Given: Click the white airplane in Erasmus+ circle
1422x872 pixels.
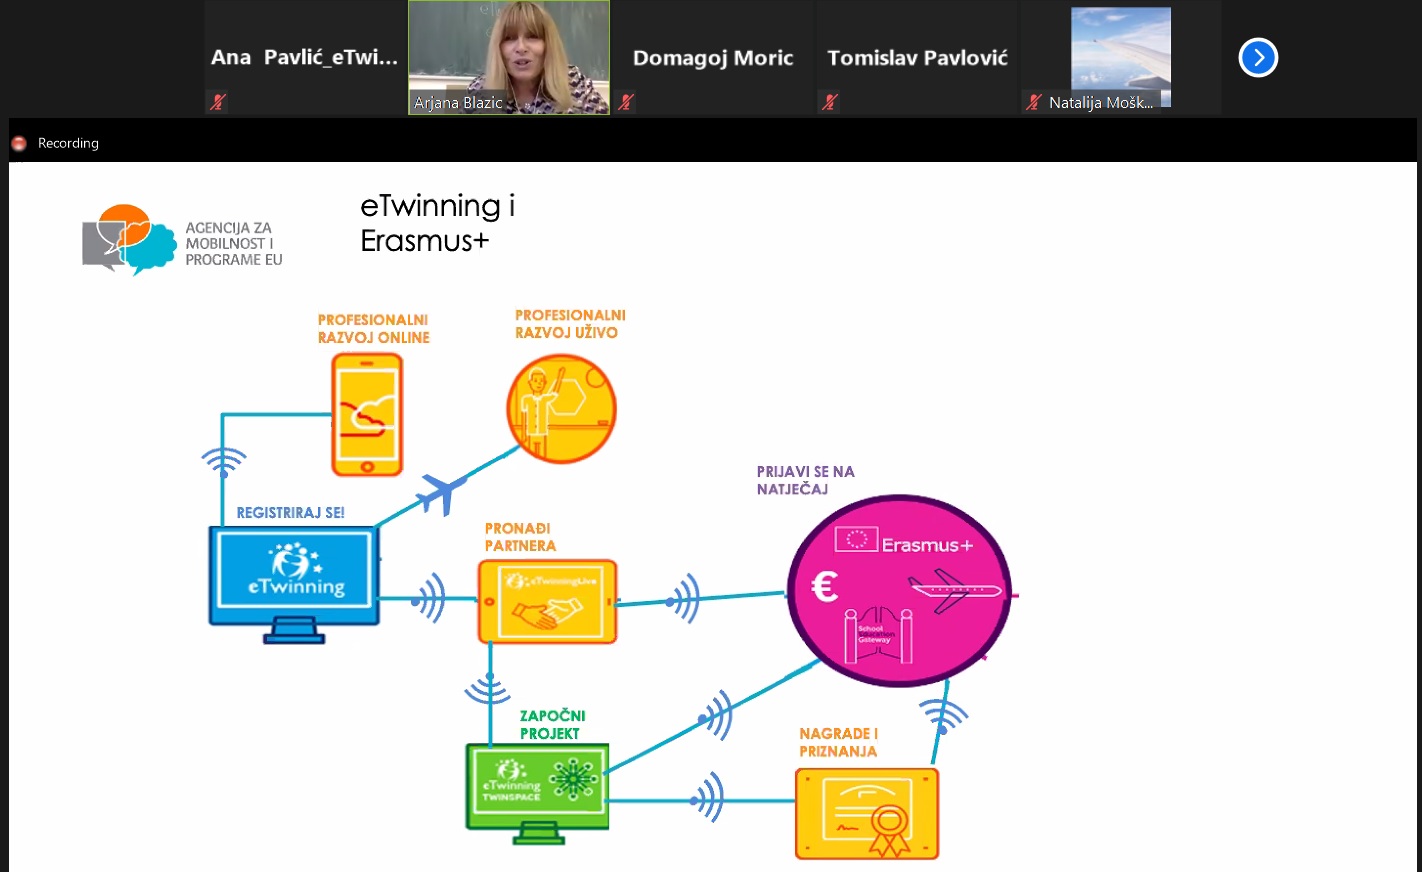Looking at the screenshot, I should click(954, 590).
